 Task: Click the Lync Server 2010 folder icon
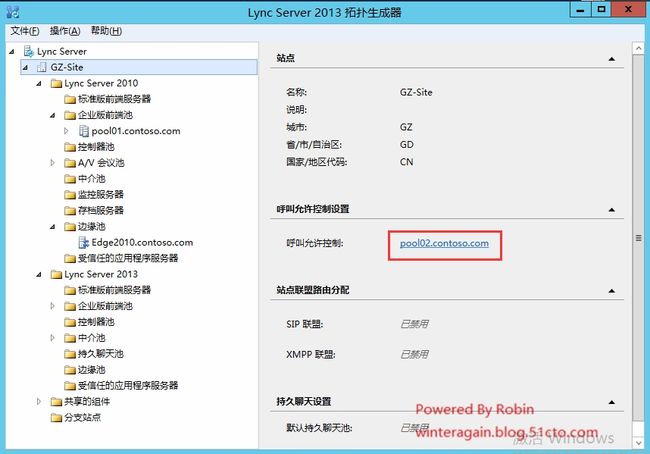56,83
